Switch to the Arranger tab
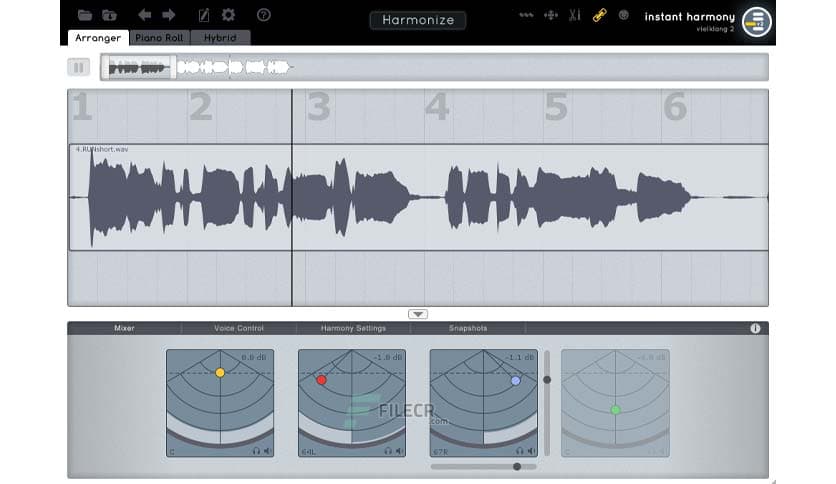Image resolution: width=836 pixels, height=484 pixels. click(x=98, y=38)
